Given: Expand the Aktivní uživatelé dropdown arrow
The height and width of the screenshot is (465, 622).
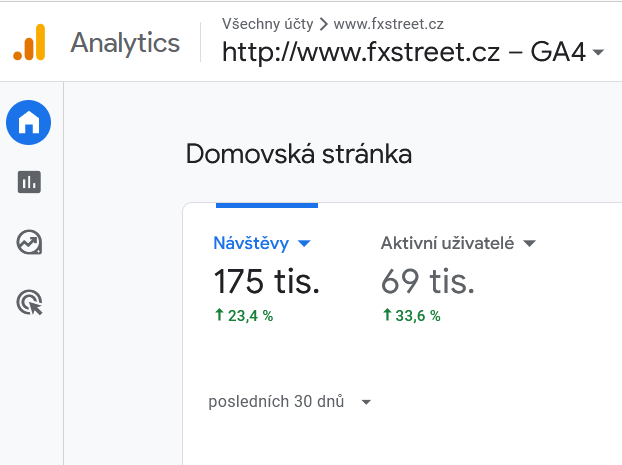Looking at the screenshot, I should tap(530, 243).
